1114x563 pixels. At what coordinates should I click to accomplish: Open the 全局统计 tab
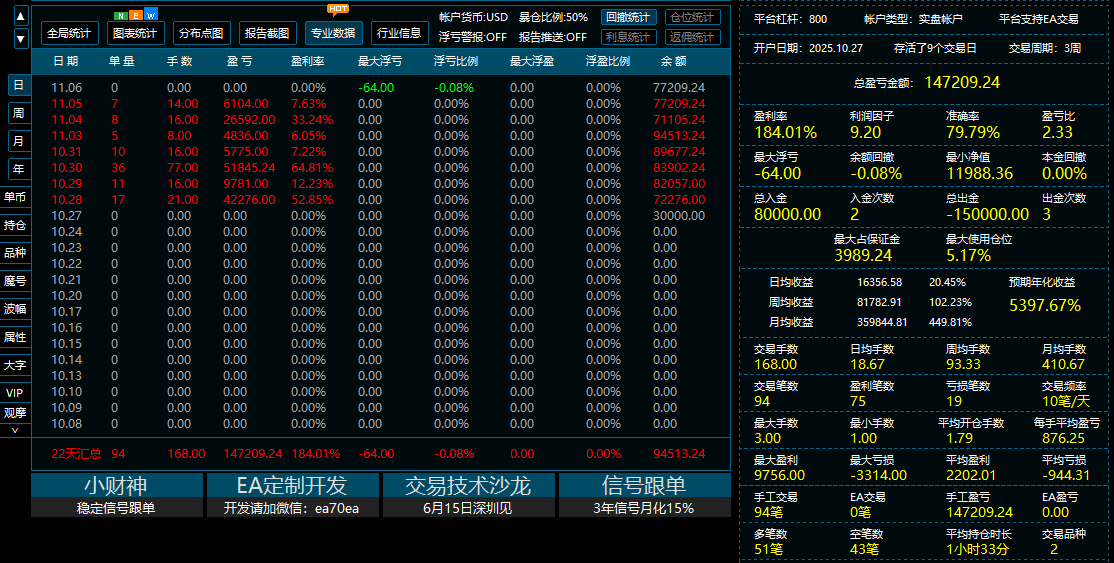[70, 33]
